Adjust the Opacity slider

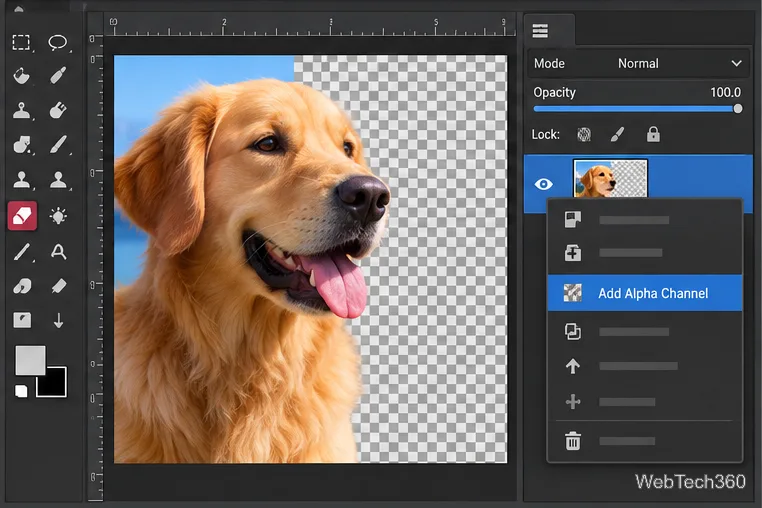(x=638, y=109)
